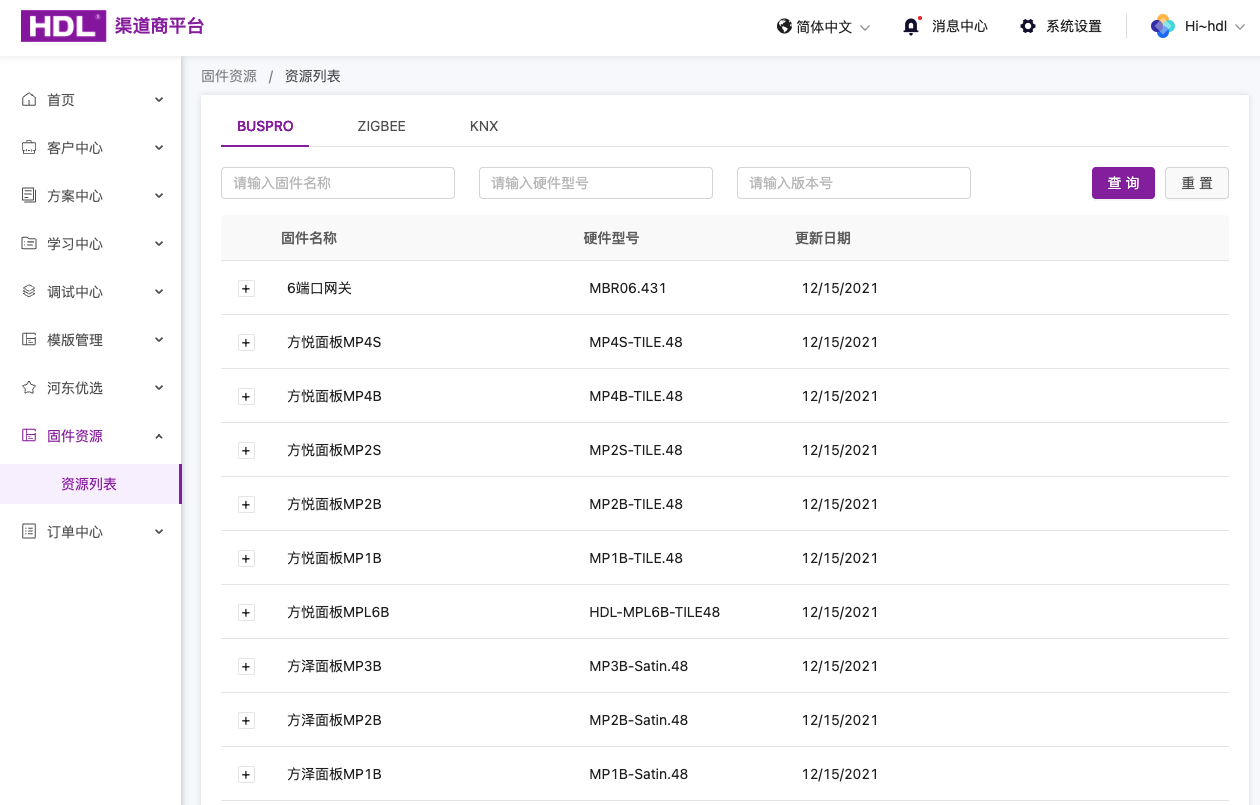Collapse the 固件资源 menu chevron
1260x805 pixels.
pyautogui.click(x=159, y=436)
